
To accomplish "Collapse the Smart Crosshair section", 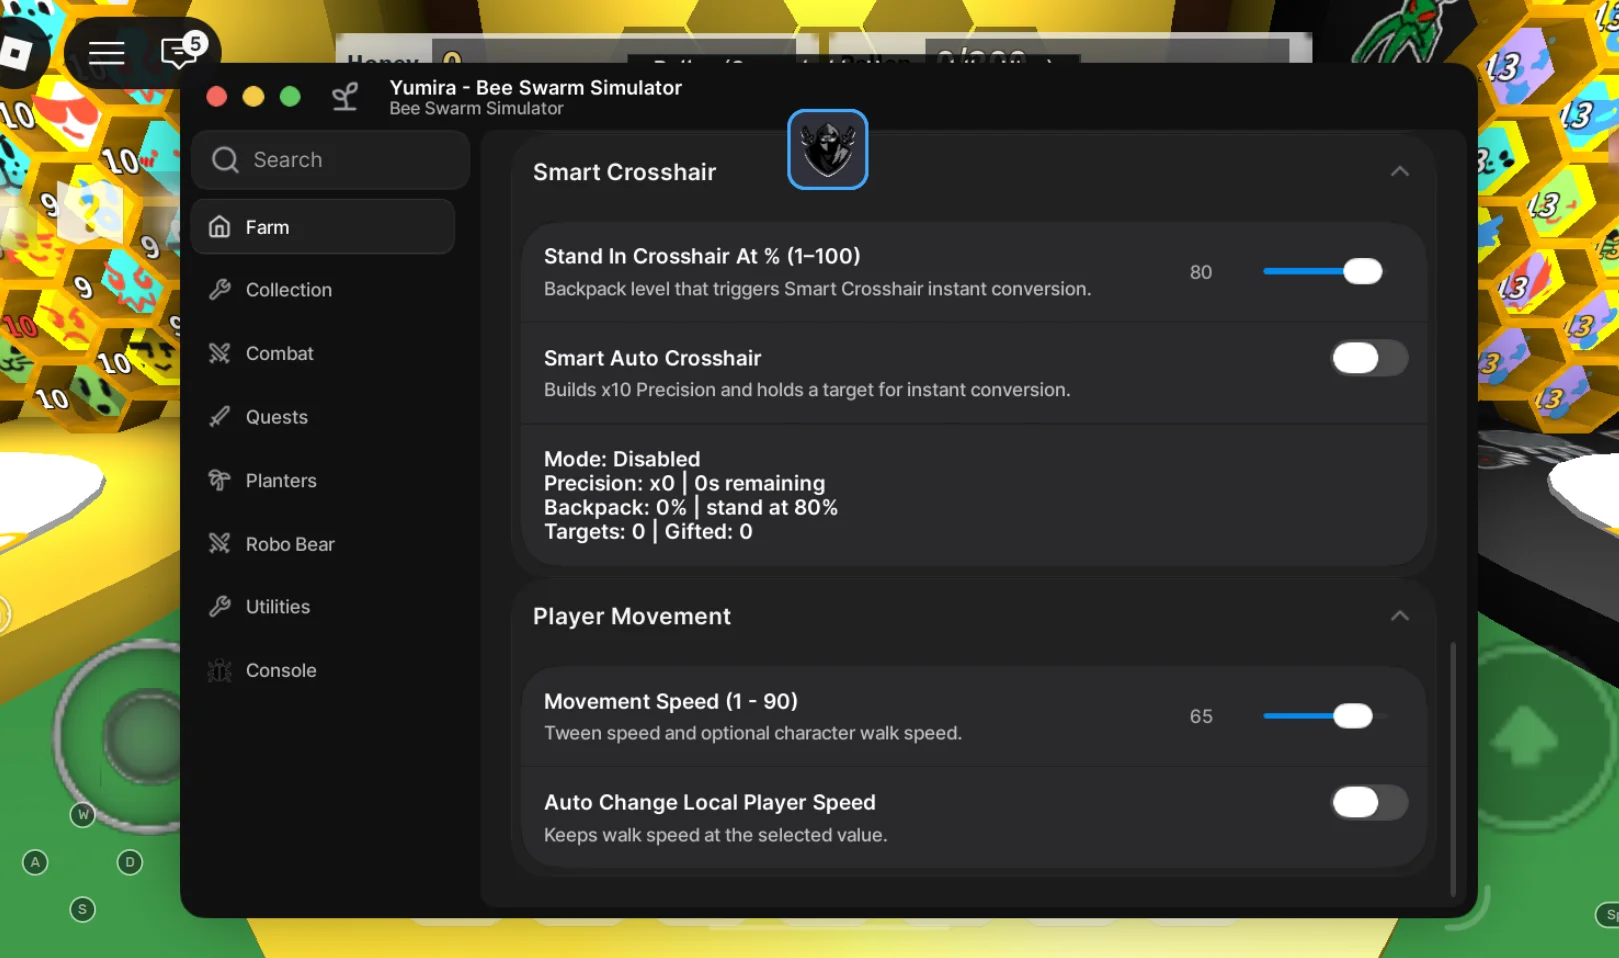I will [1400, 172].
